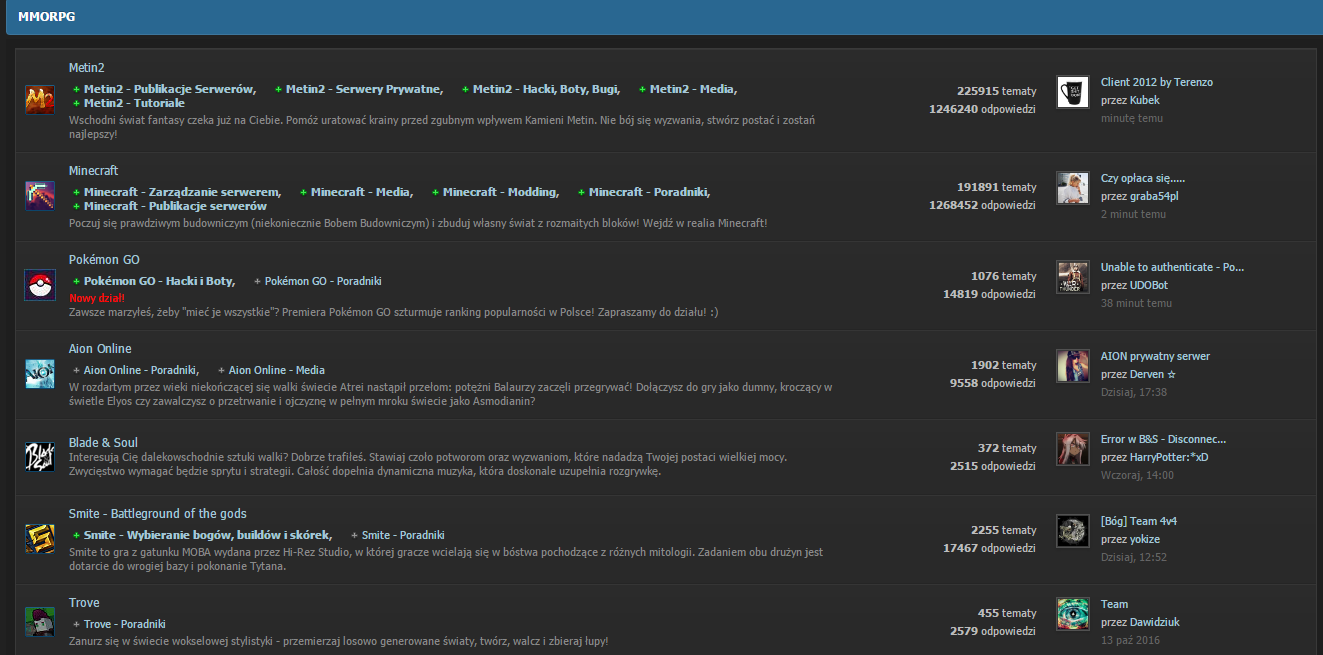The image size is (1323, 655).
Task: Click the 'Wczoraj, 14:00' timestamp
Action: [1137, 475]
